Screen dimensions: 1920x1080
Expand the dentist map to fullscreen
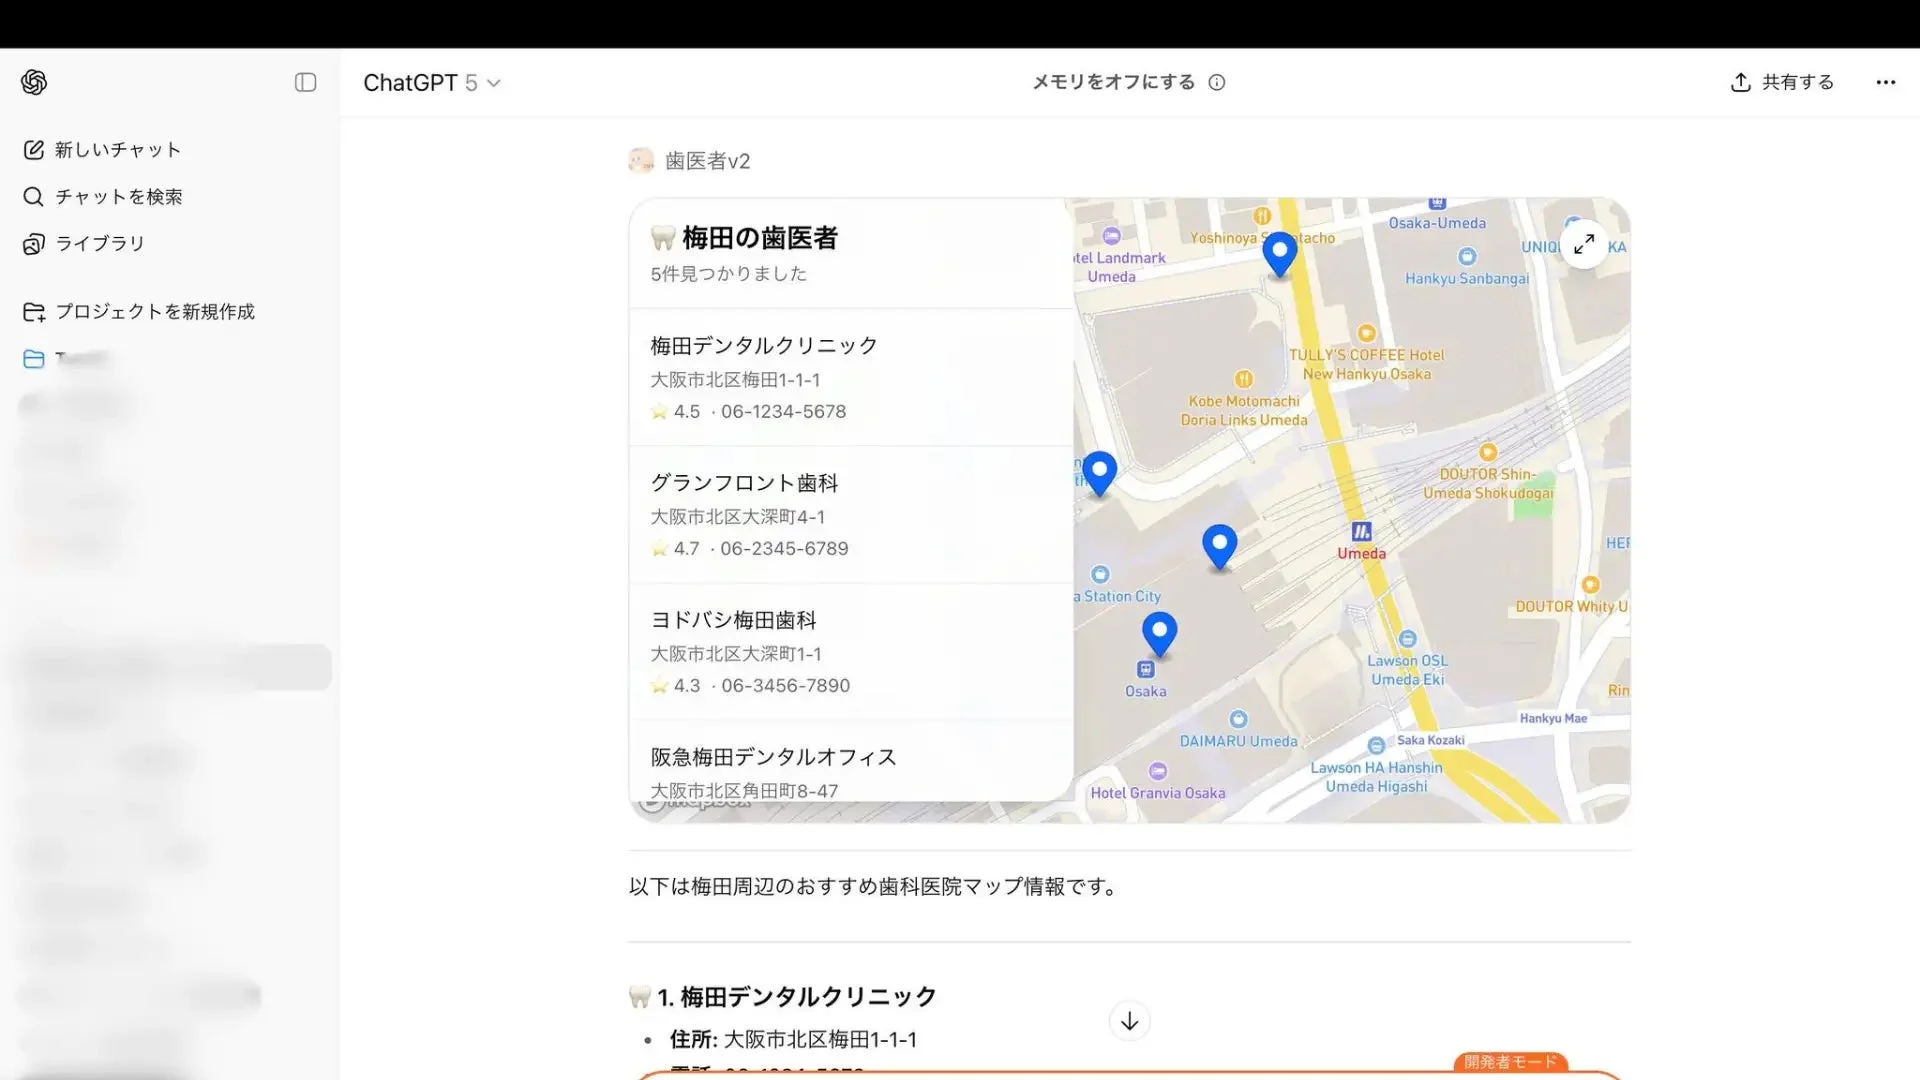pyautogui.click(x=1584, y=243)
